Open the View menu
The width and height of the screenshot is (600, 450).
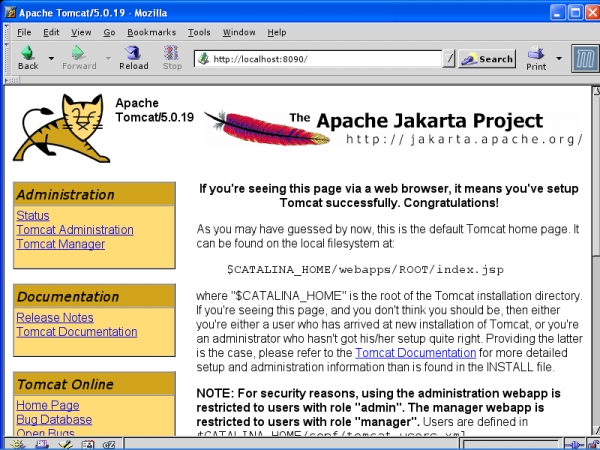(x=81, y=33)
